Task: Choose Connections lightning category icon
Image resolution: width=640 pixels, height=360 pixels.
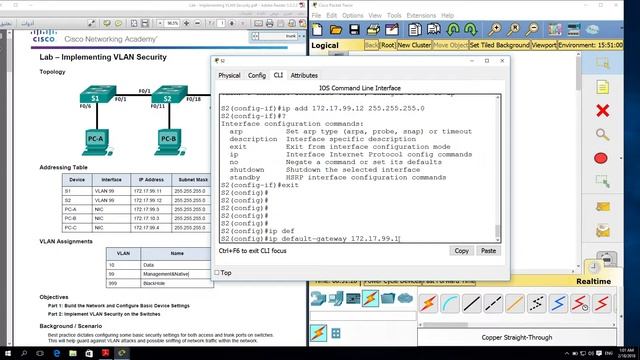Action: pyautogui.click(x=370, y=299)
